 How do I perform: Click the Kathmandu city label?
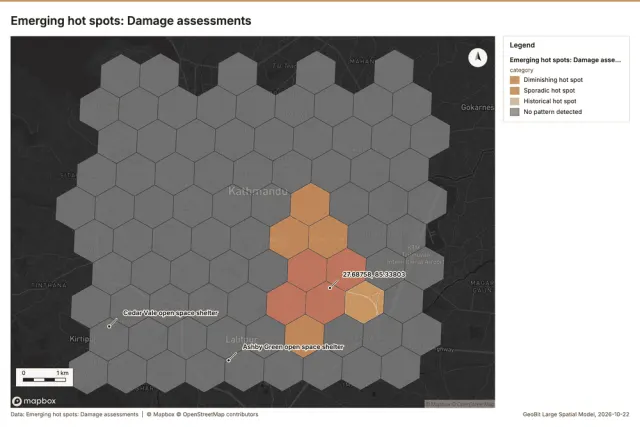click(x=258, y=191)
